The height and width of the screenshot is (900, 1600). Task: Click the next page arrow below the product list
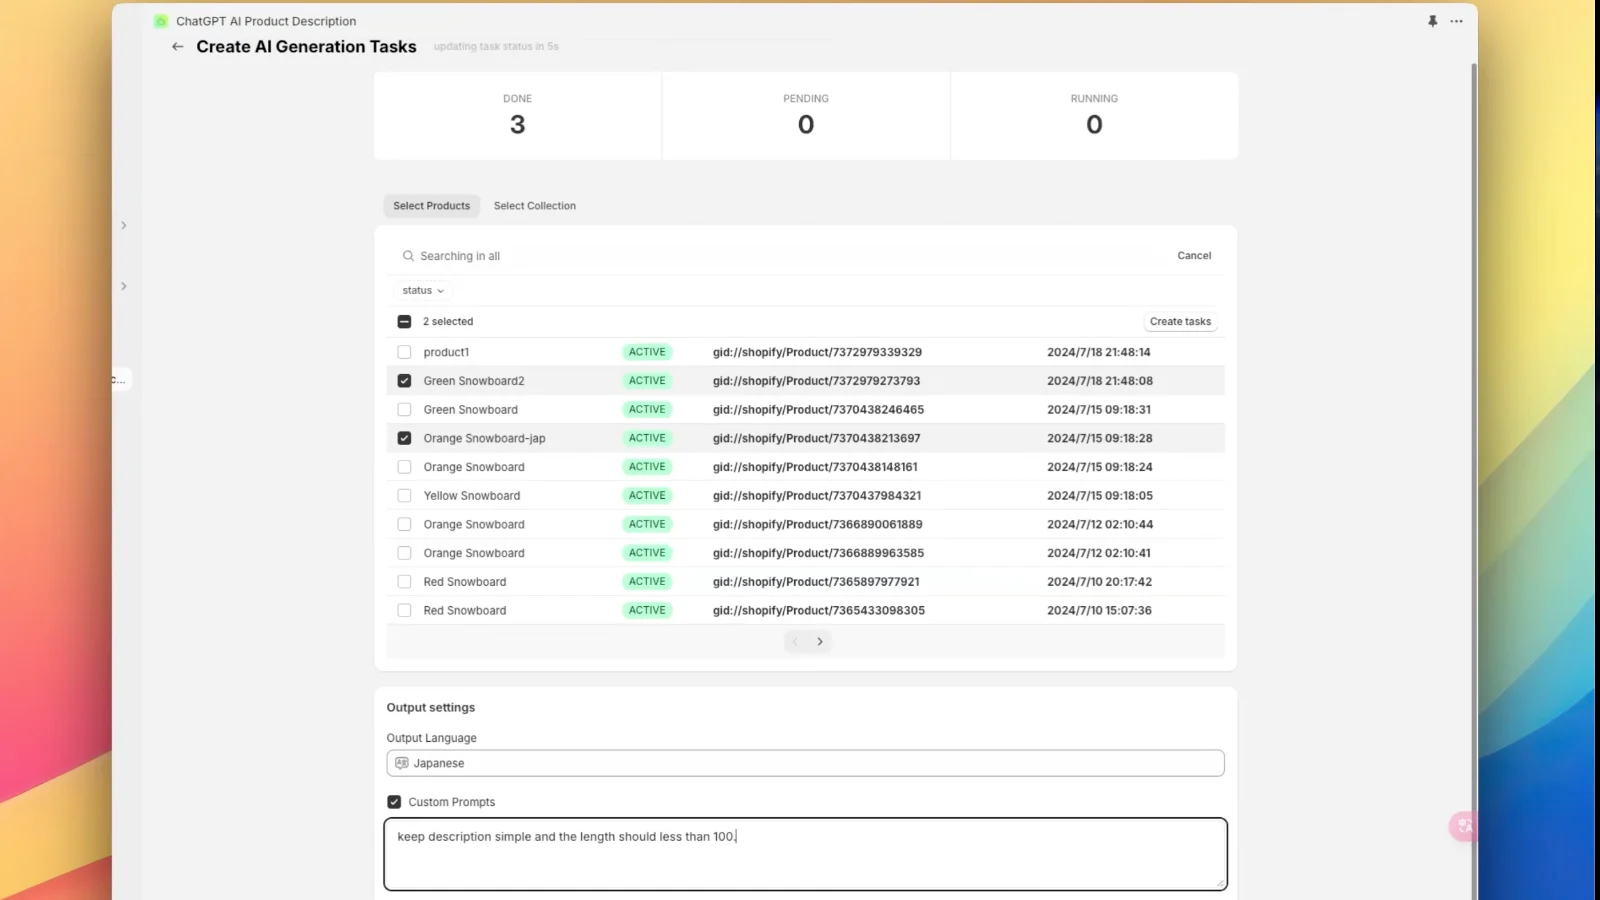820,641
